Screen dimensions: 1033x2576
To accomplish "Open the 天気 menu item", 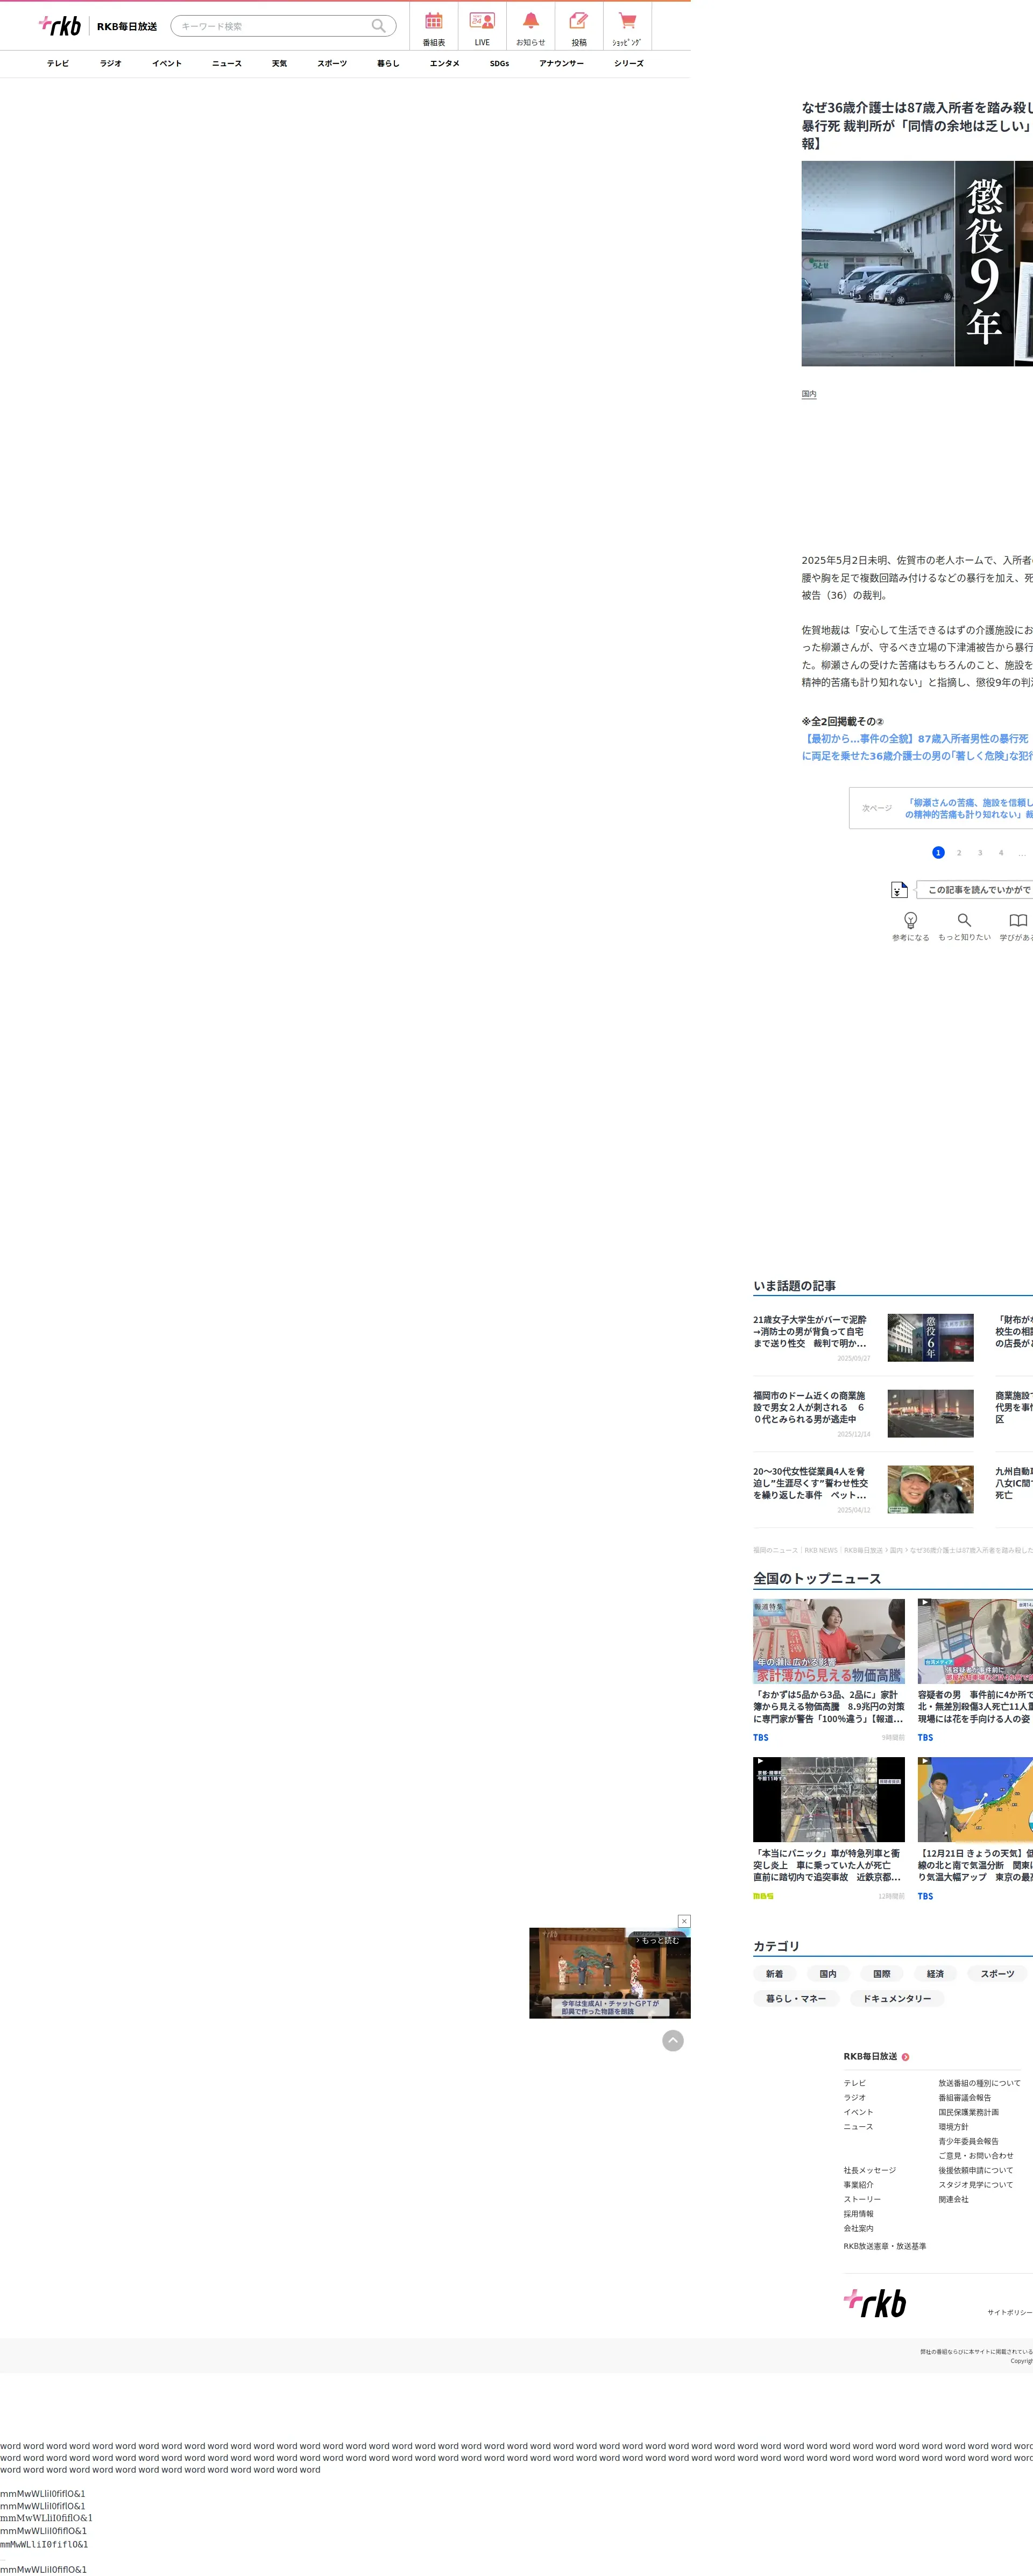I will [x=279, y=64].
